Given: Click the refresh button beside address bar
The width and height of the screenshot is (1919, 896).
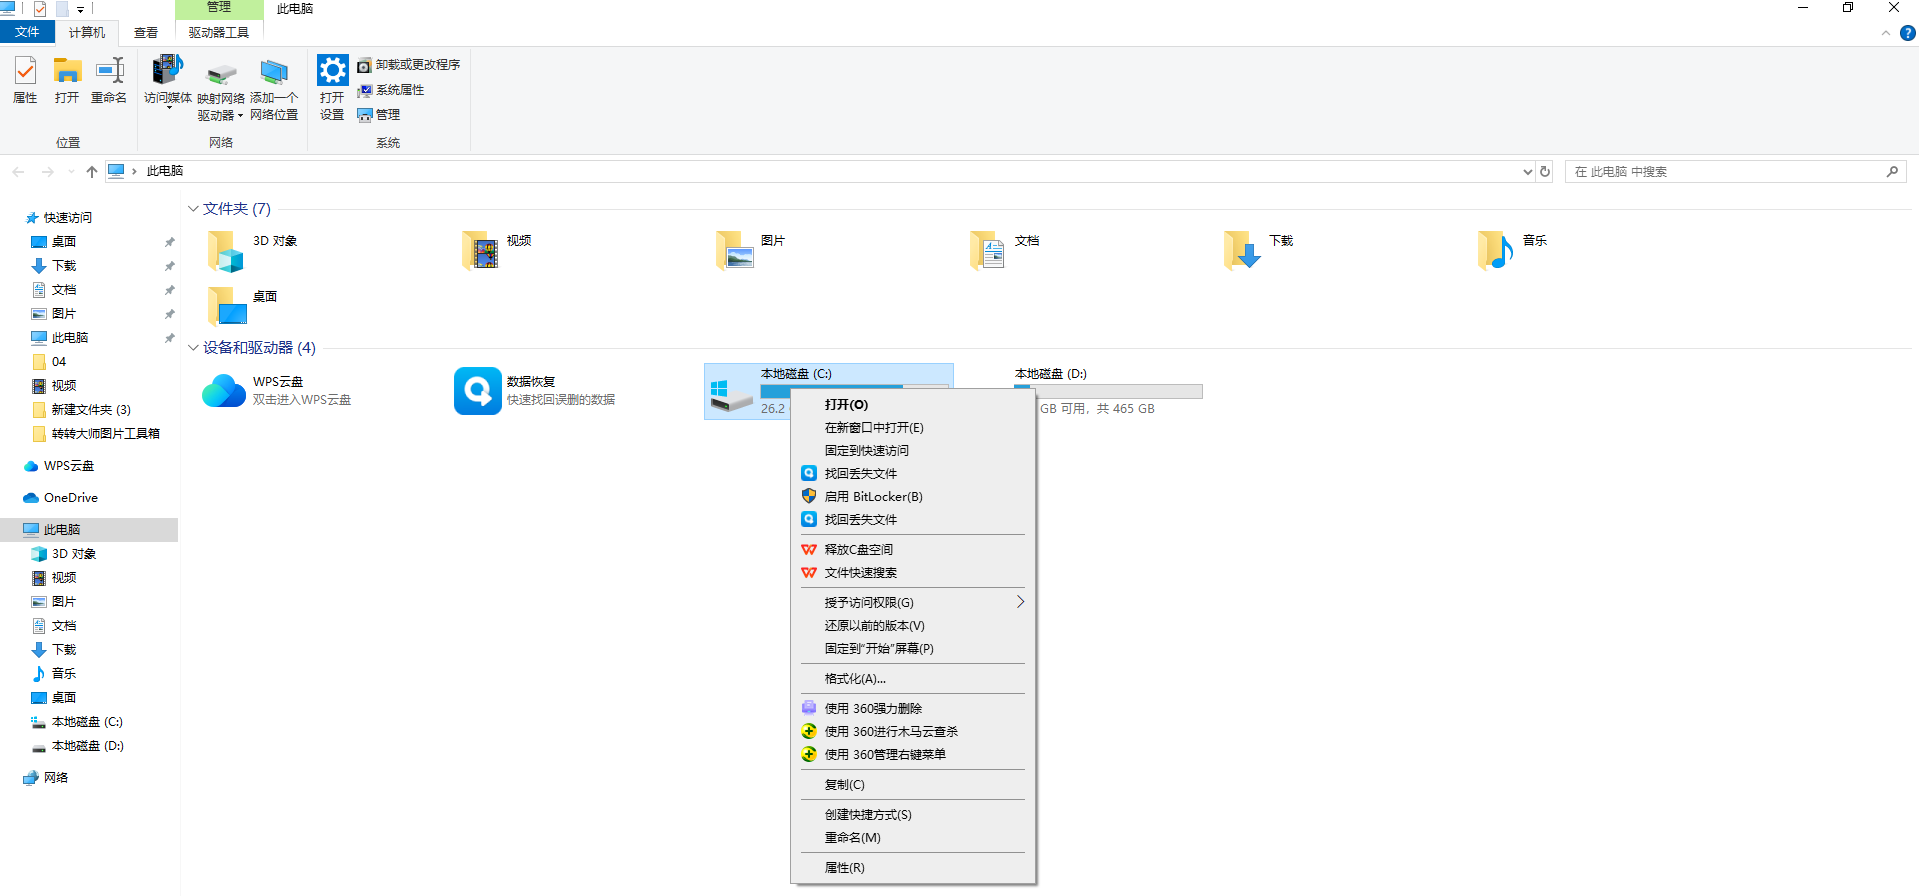Looking at the screenshot, I should tap(1545, 172).
